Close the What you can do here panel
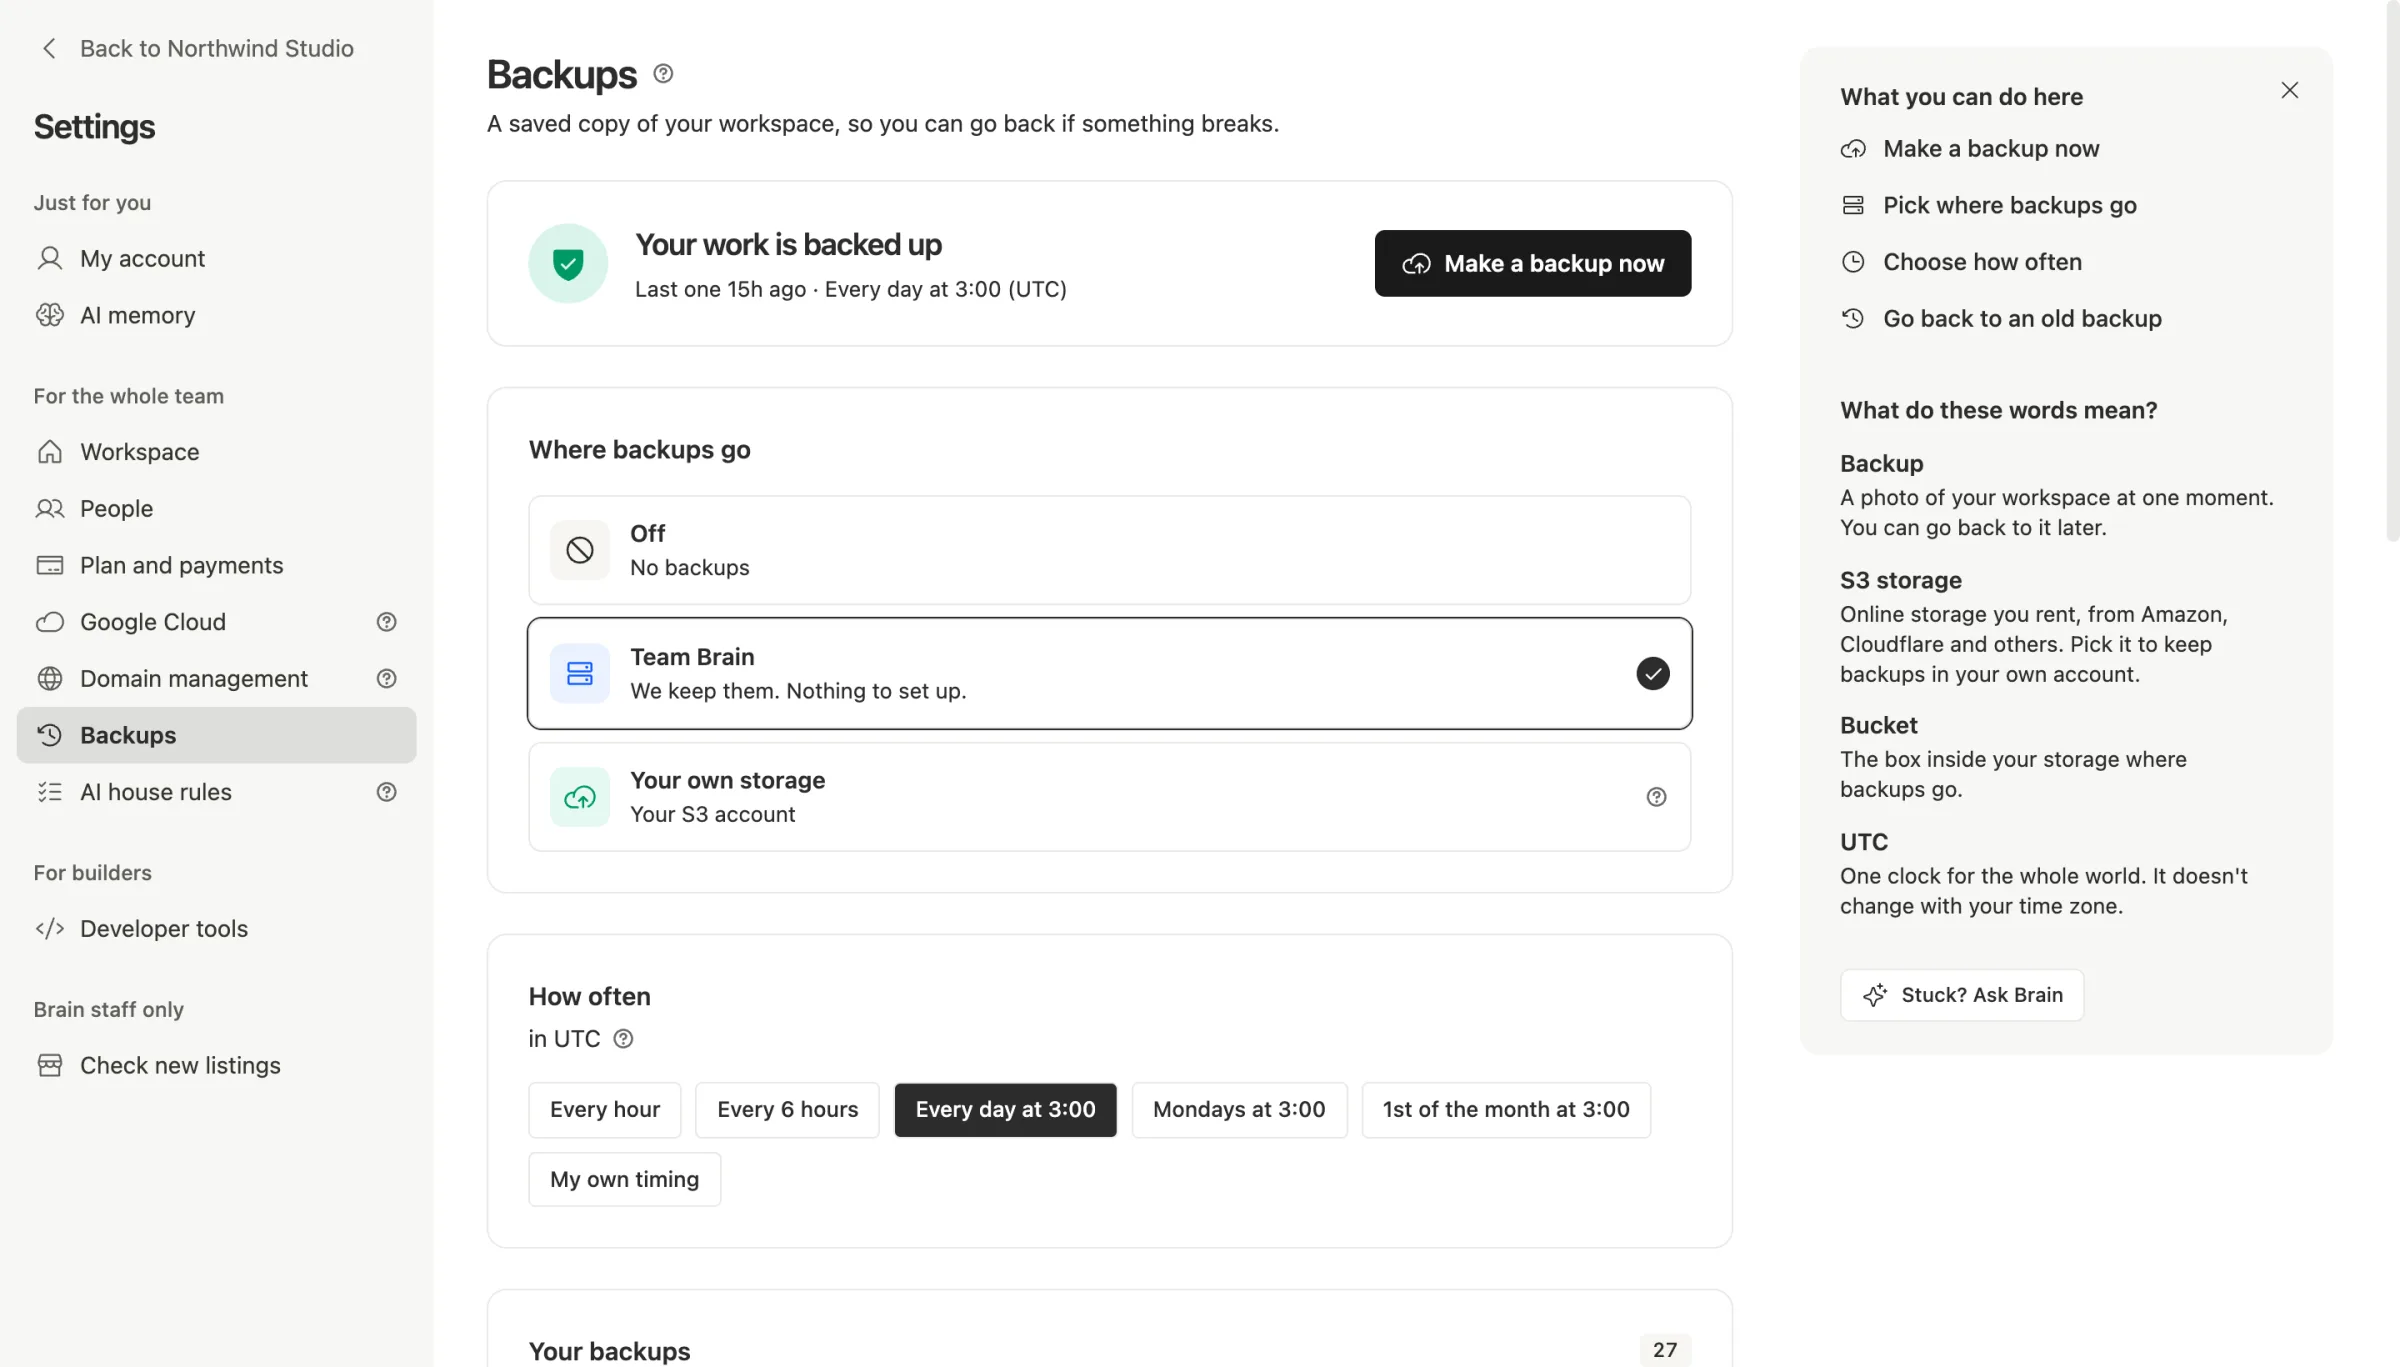2400x1367 pixels. coord(2289,91)
